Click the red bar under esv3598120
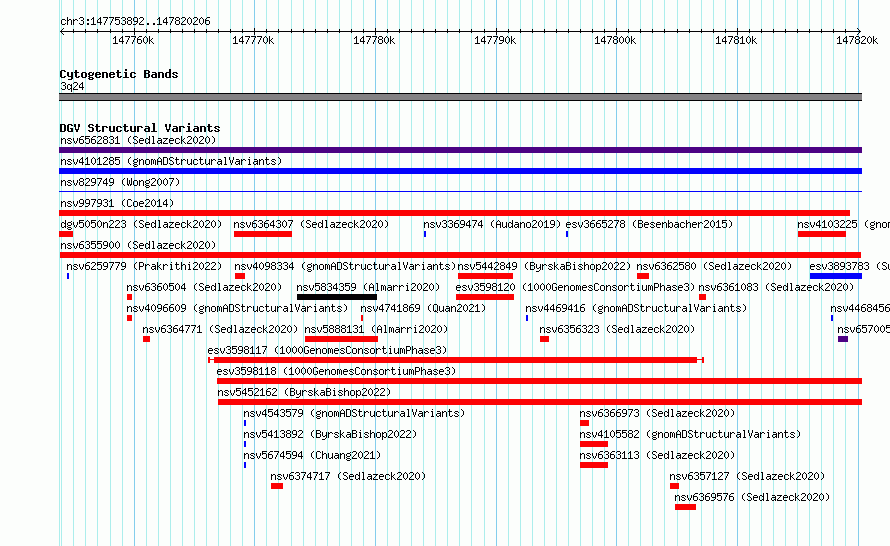Viewport: 890px width, 546px height. coord(485,297)
